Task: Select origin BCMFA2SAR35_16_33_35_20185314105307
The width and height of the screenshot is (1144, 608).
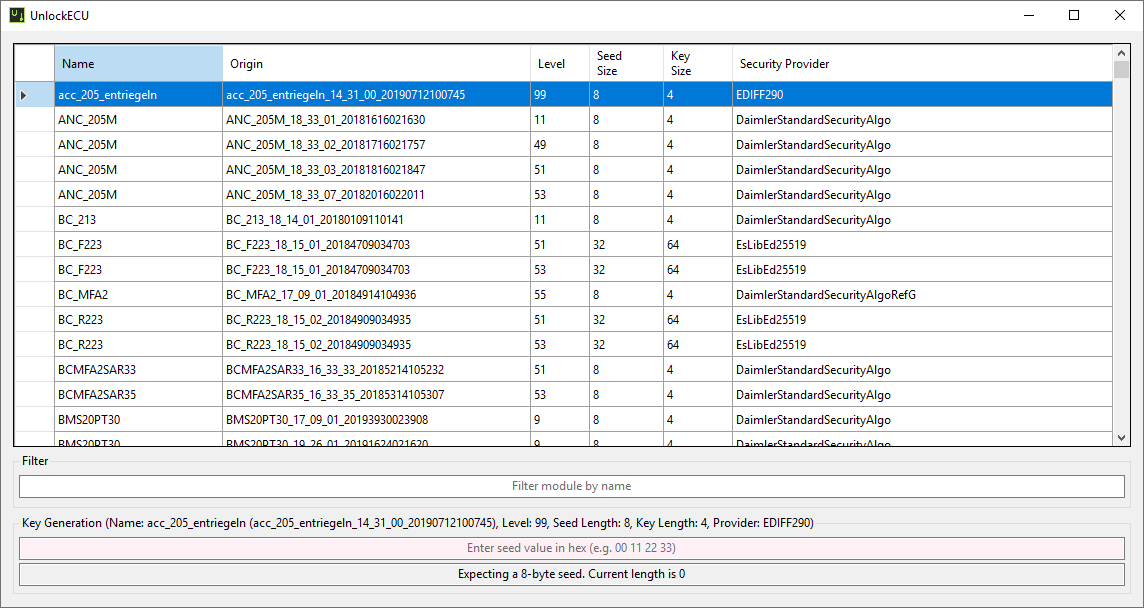Action: 376,394
